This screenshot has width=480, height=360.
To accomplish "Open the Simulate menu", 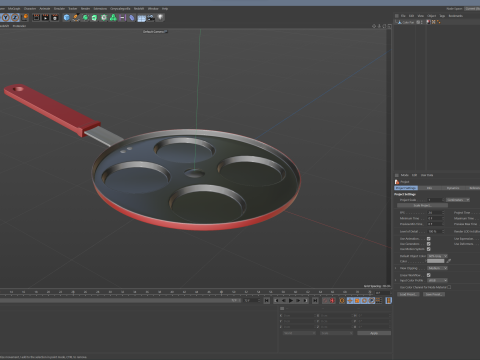I will [59, 8].
